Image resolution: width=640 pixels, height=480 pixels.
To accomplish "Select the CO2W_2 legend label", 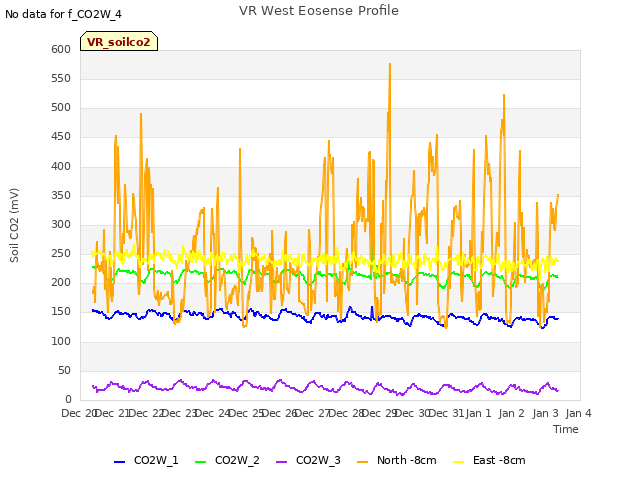I will point(237,460).
